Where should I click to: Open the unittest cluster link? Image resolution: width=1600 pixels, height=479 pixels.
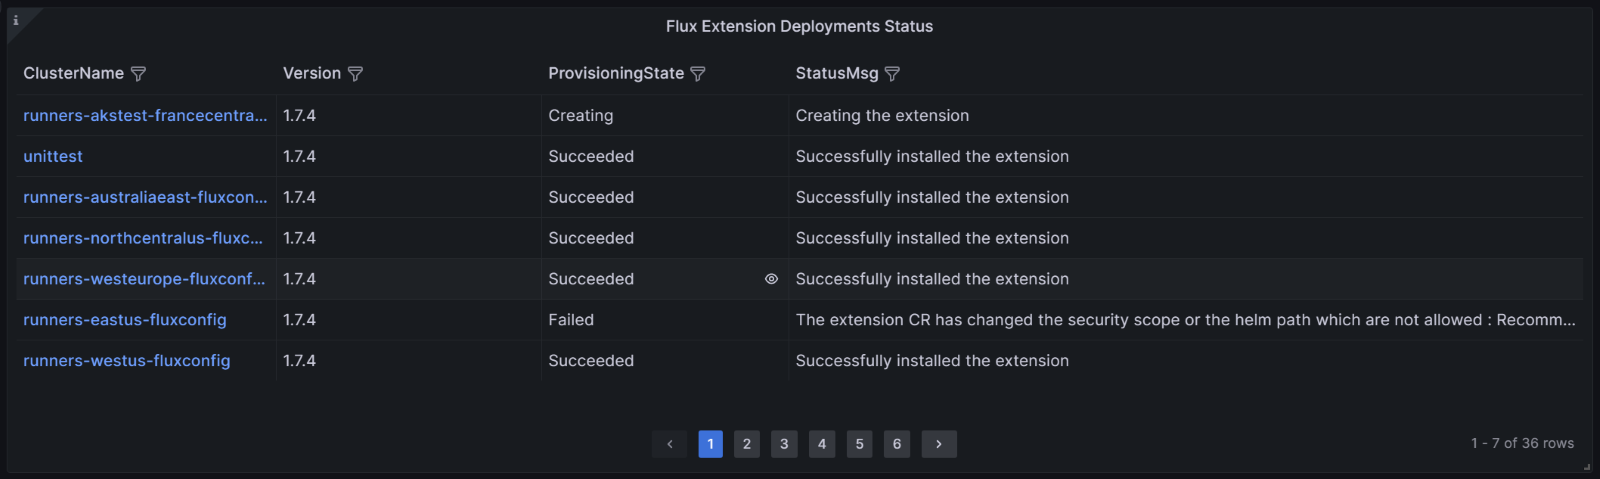coord(53,157)
